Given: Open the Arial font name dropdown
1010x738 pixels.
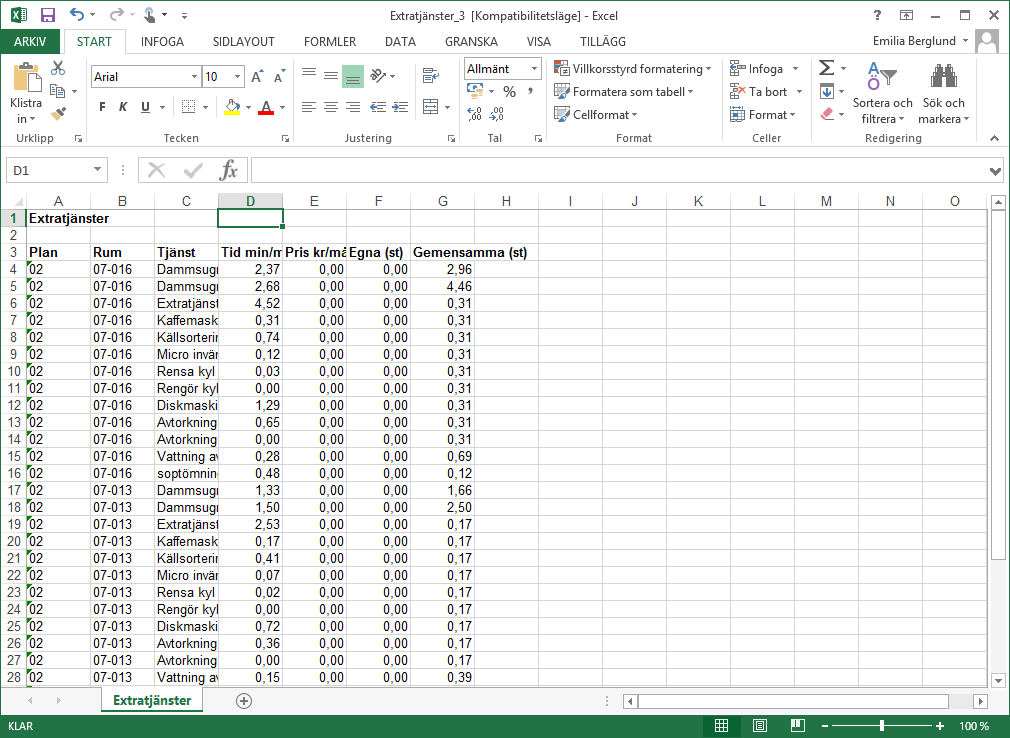Looking at the screenshot, I should (194, 77).
